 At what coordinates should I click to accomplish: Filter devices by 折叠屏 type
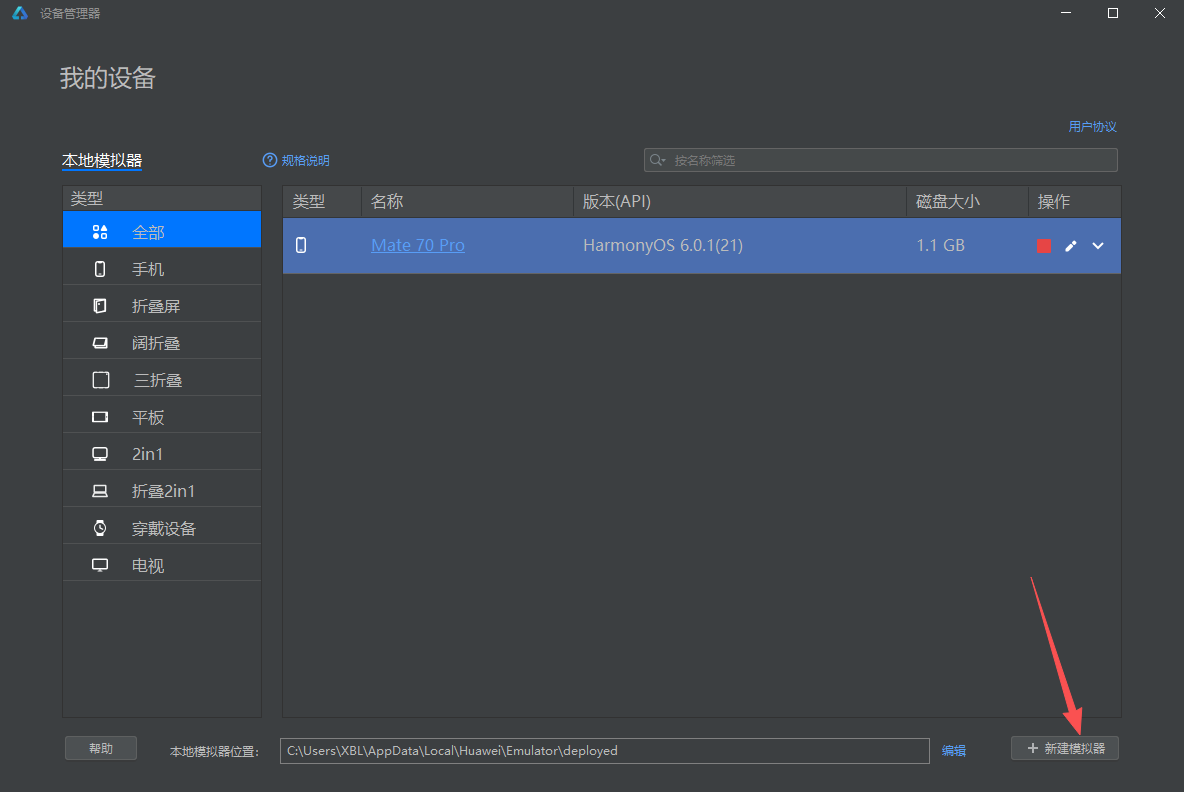162,306
